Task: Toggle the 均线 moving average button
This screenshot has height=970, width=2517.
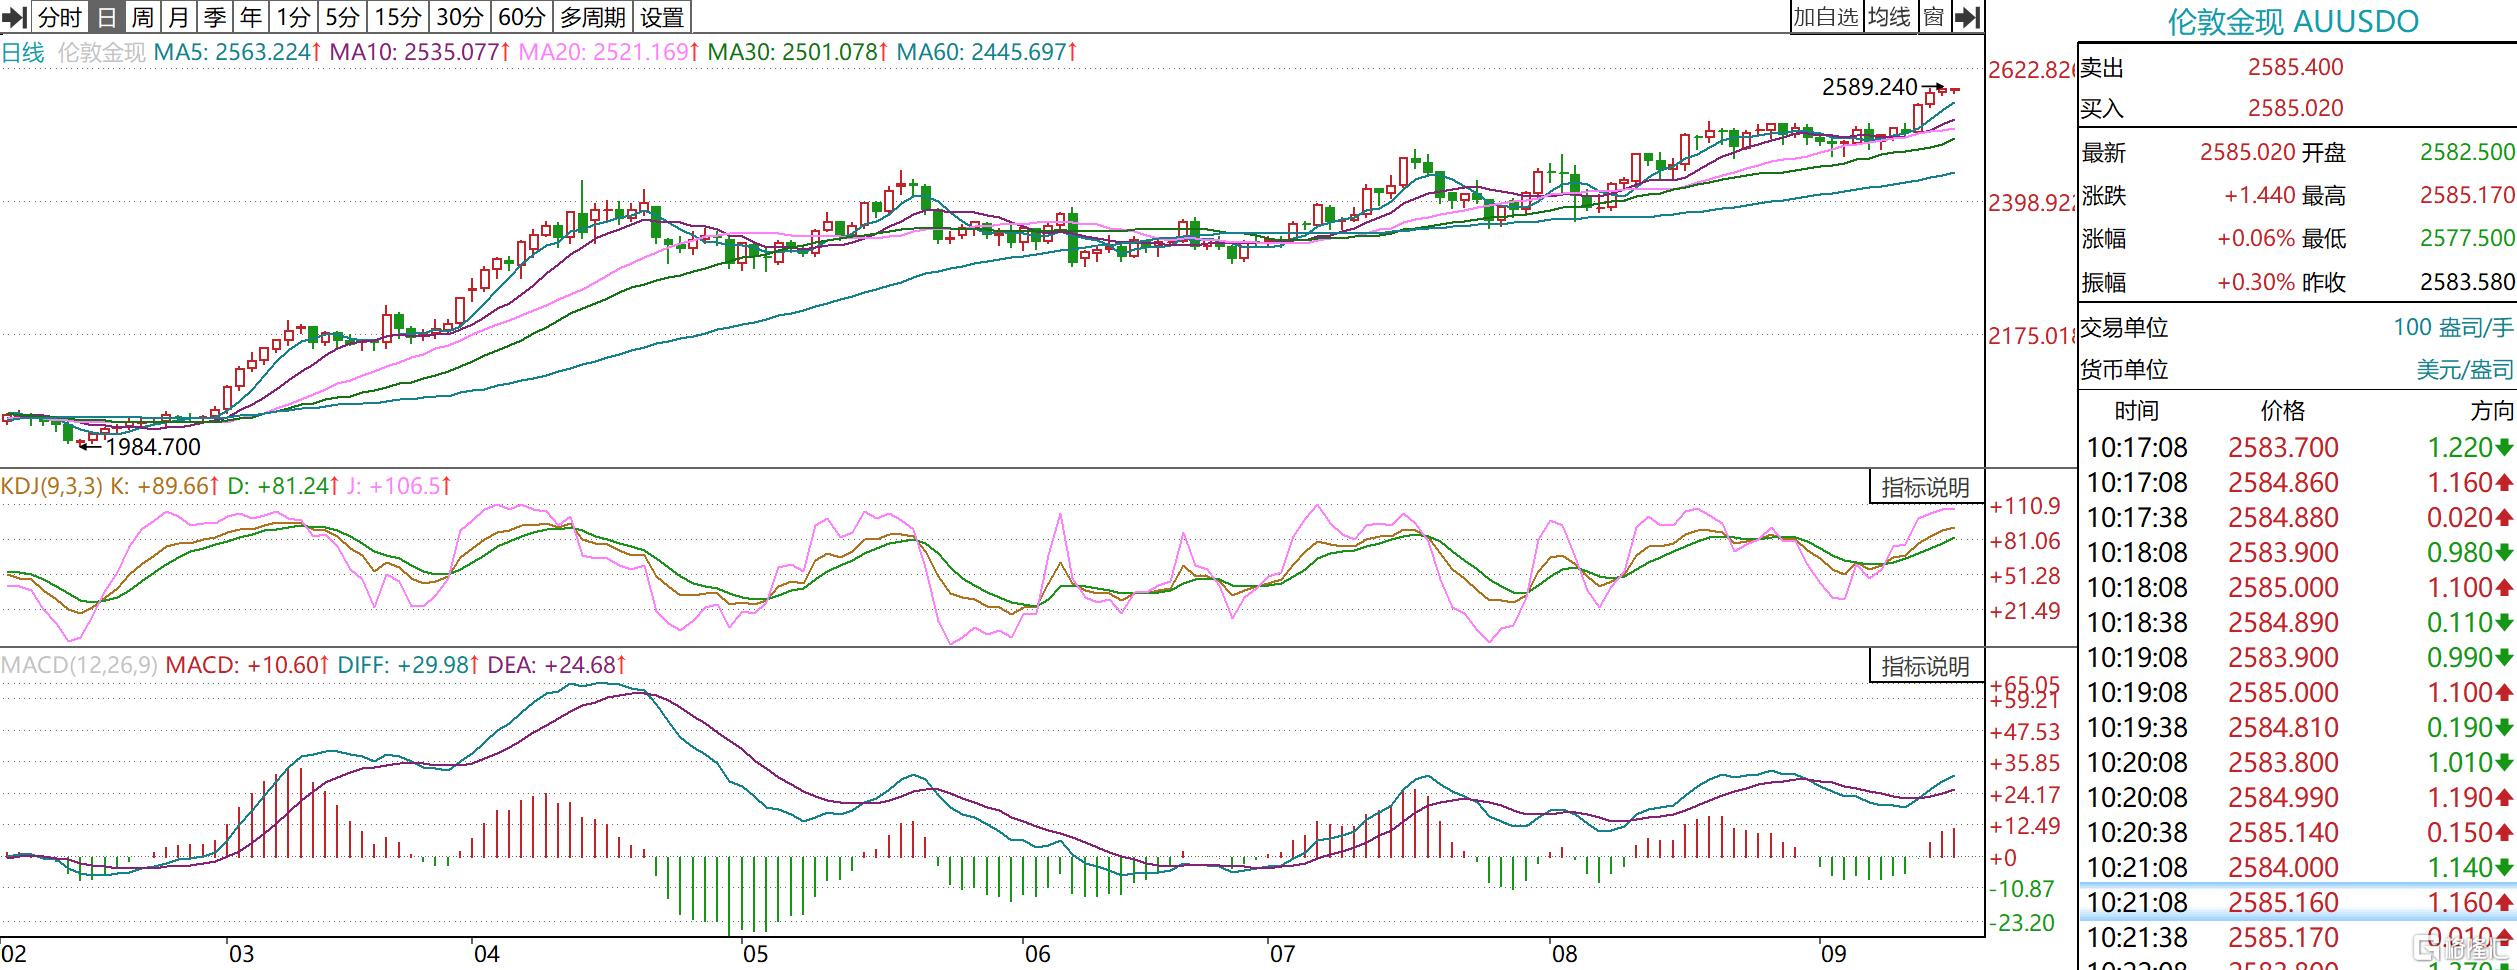Action: pyautogui.click(x=1889, y=17)
